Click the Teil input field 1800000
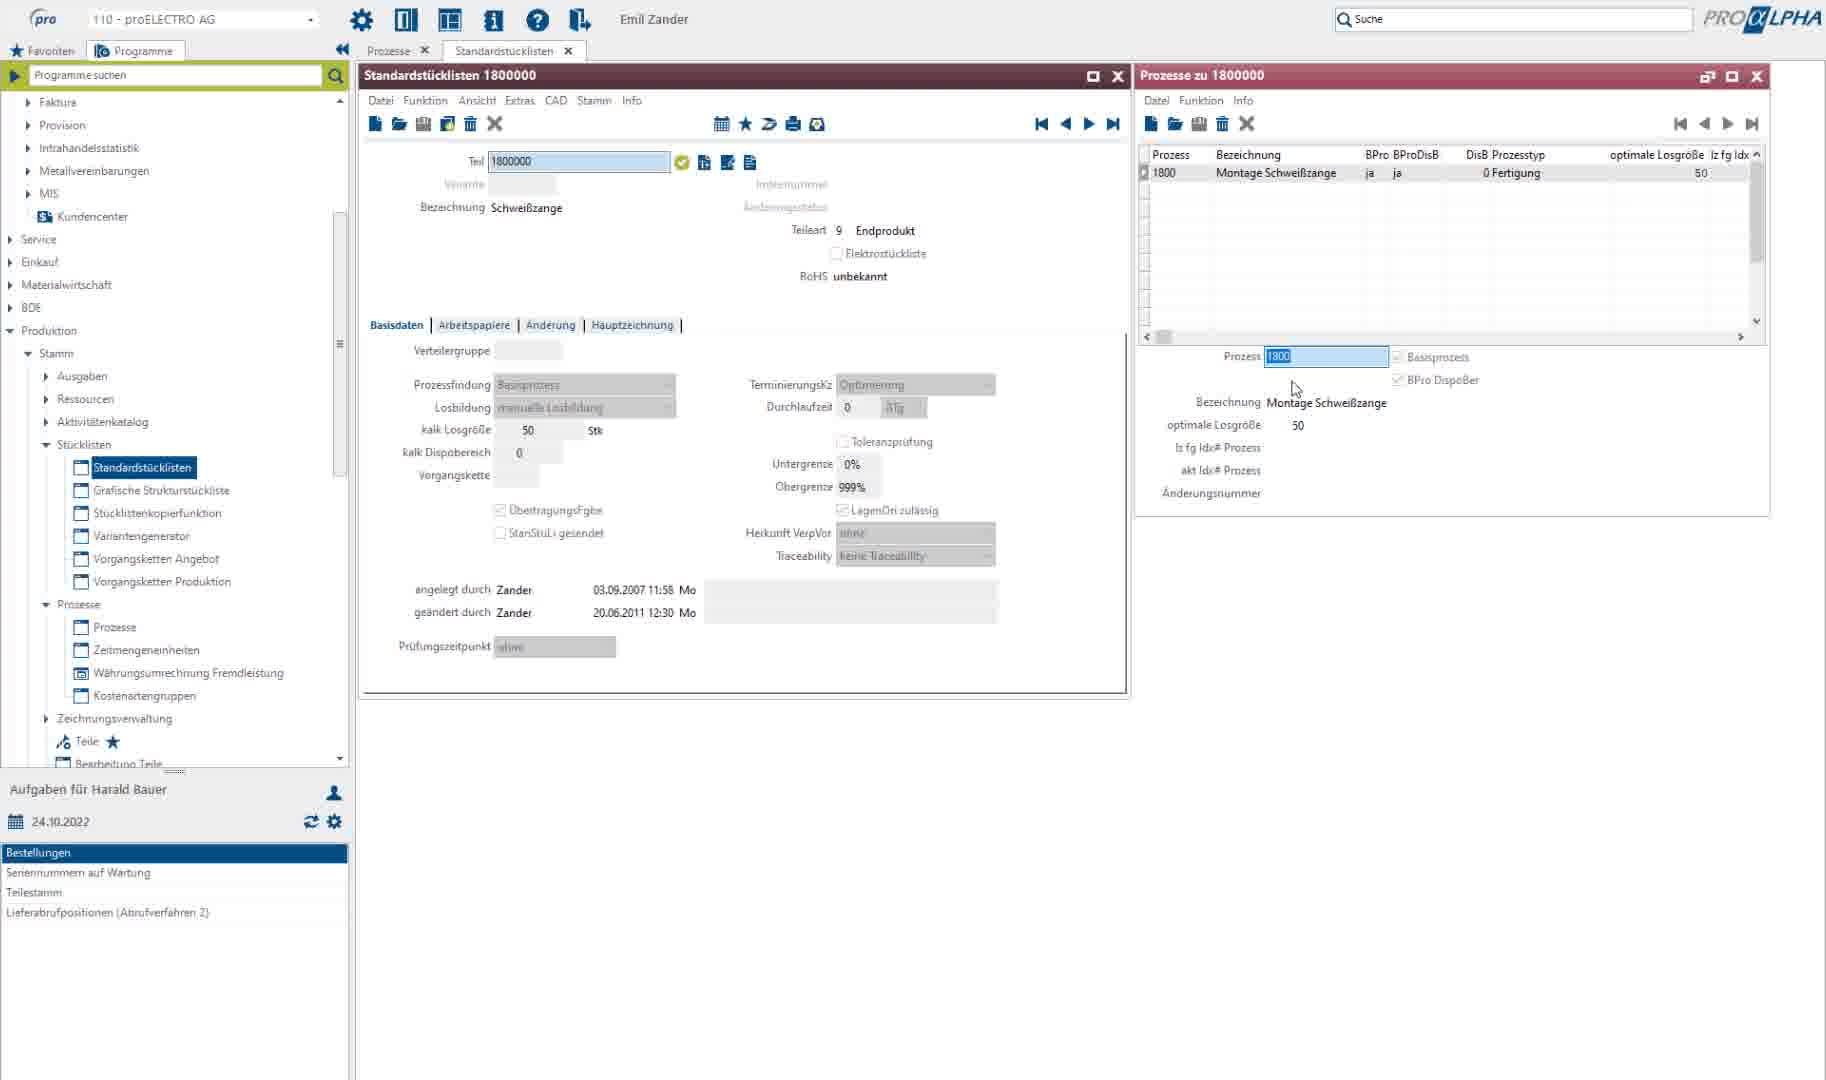 (579, 162)
